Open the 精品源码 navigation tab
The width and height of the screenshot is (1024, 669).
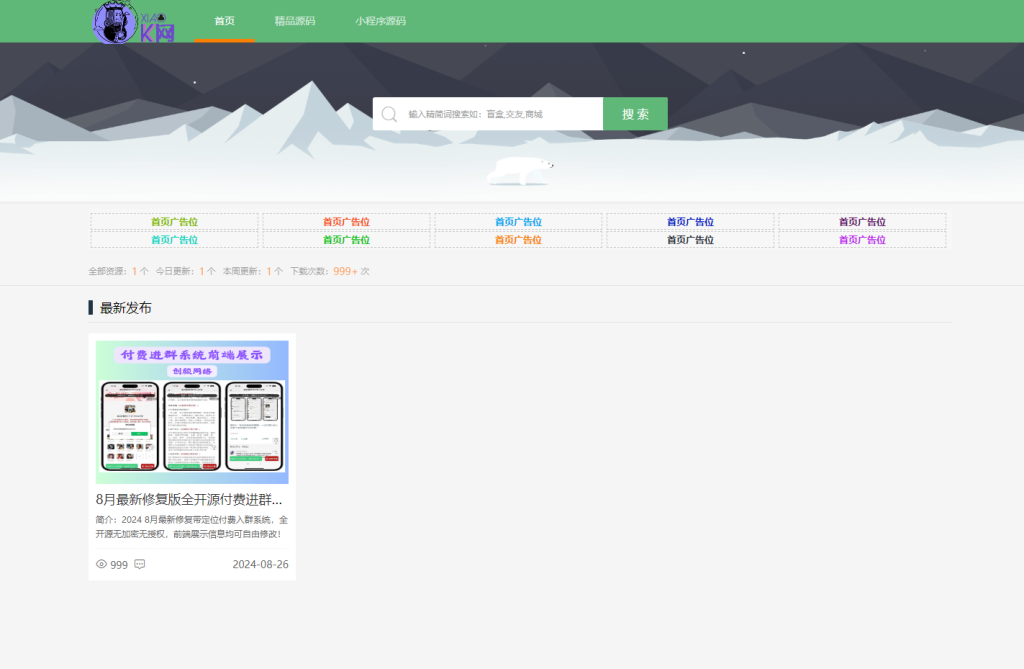pyautogui.click(x=295, y=21)
